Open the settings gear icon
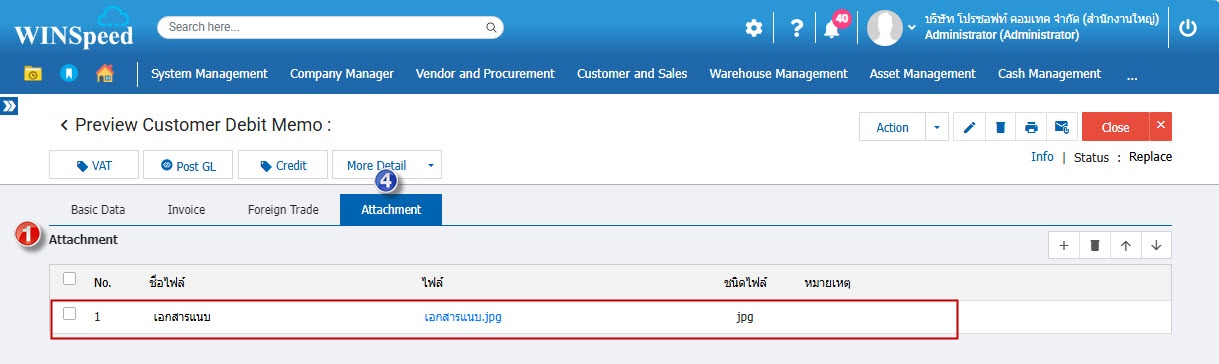1219x364 pixels. [754, 28]
